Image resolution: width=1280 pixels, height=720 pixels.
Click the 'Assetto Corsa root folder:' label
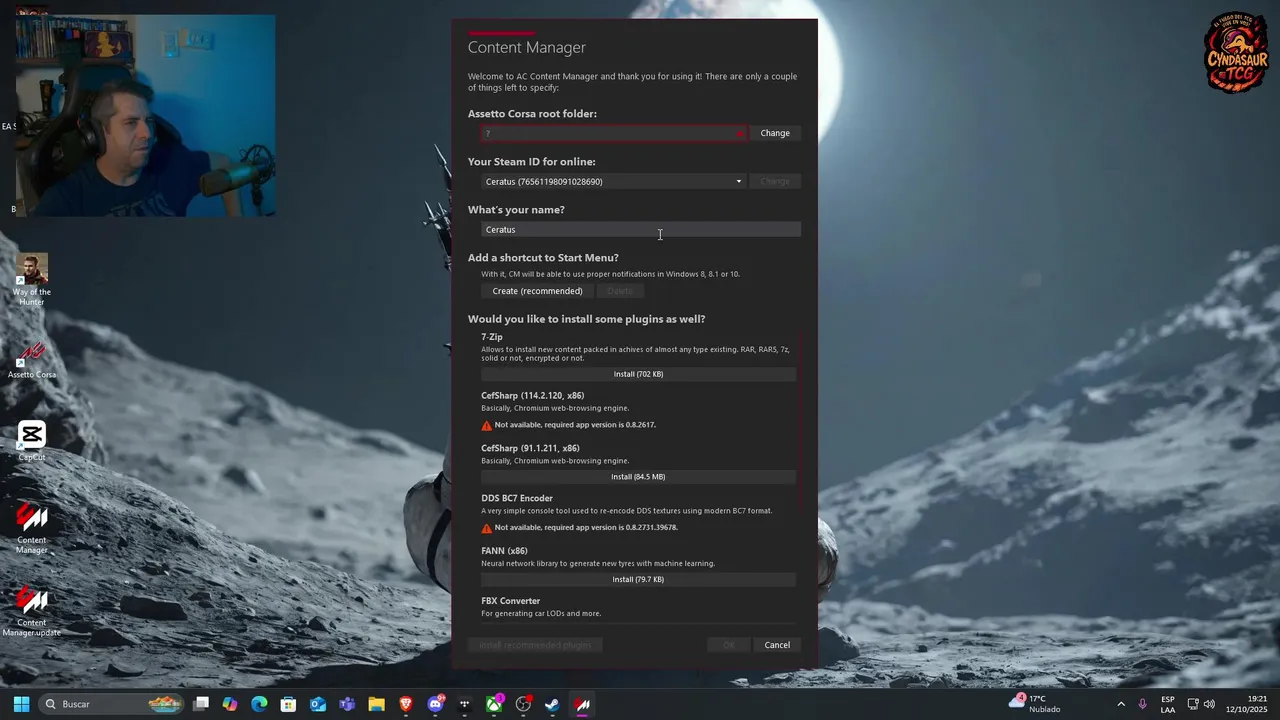click(532, 114)
